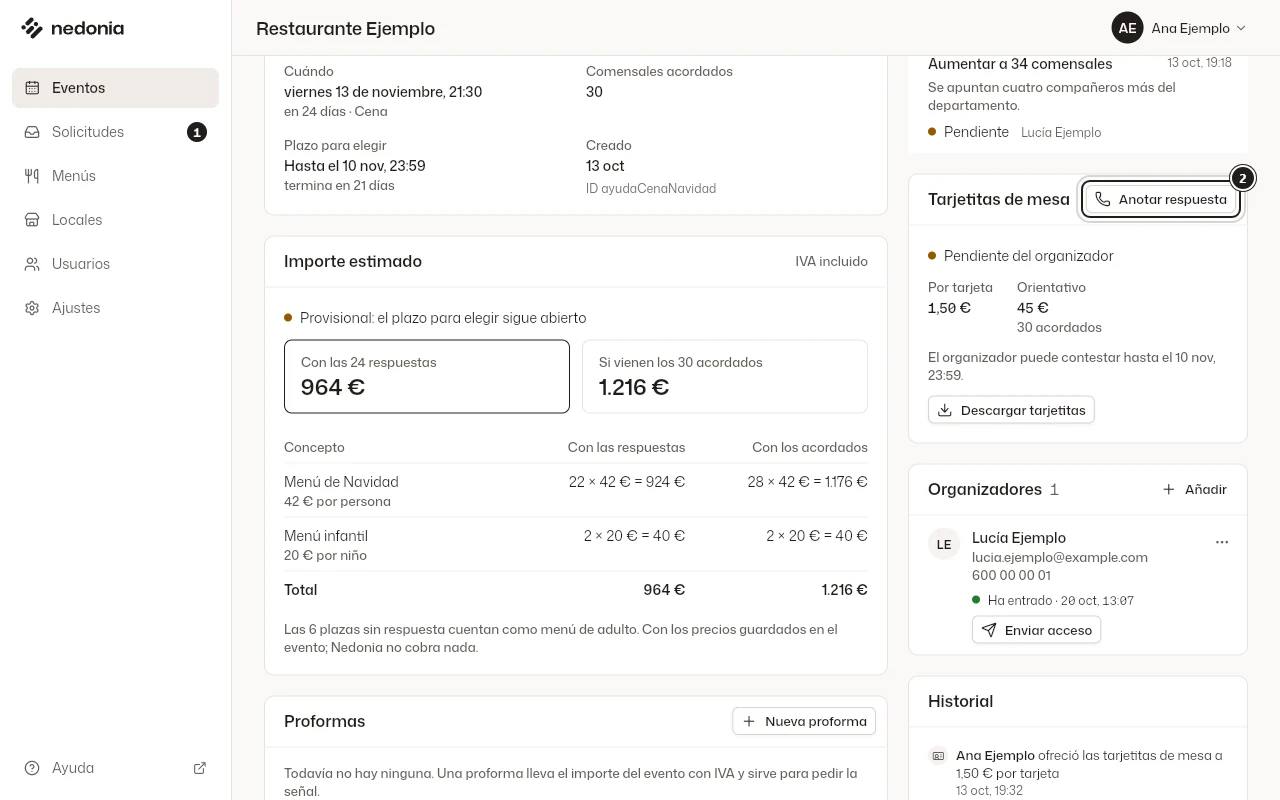
Task: Click the phone icon in Anotar respuesta
Action: coord(1102,199)
